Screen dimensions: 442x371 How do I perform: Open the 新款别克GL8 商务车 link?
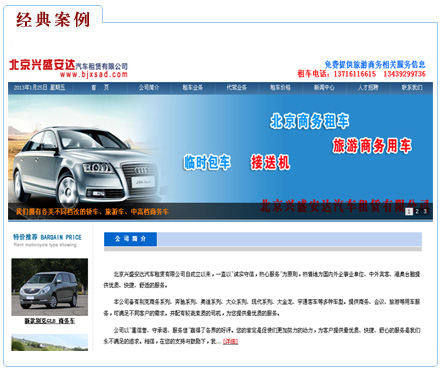coord(50,321)
